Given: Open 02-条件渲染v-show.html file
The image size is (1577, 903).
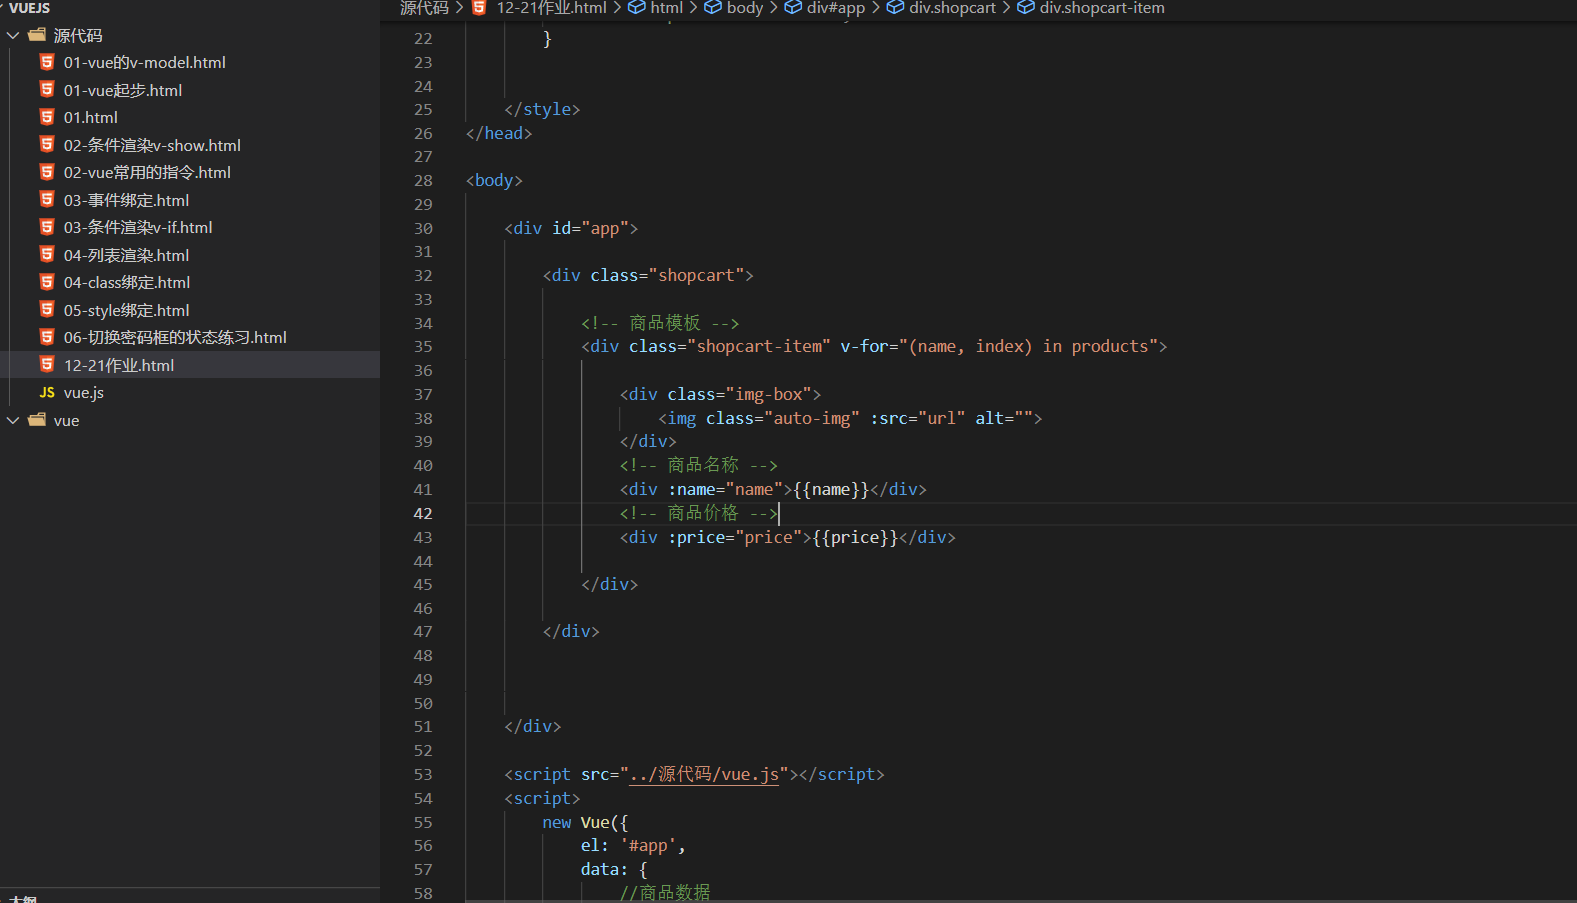Looking at the screenshot, I should click(152, 145).
